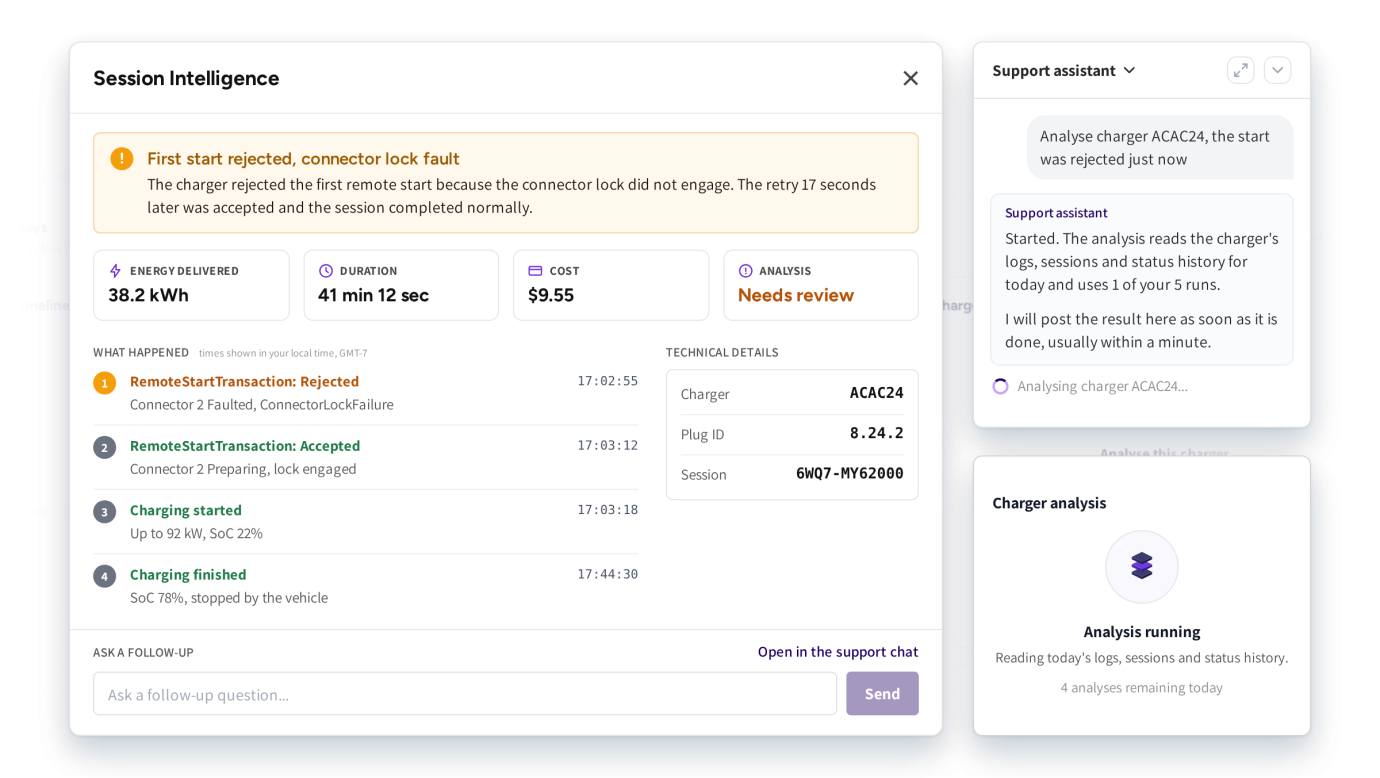The image size is (1380, 778).
Task: Collapse the Support assistant panel
Action: (x=1277, y=70)
